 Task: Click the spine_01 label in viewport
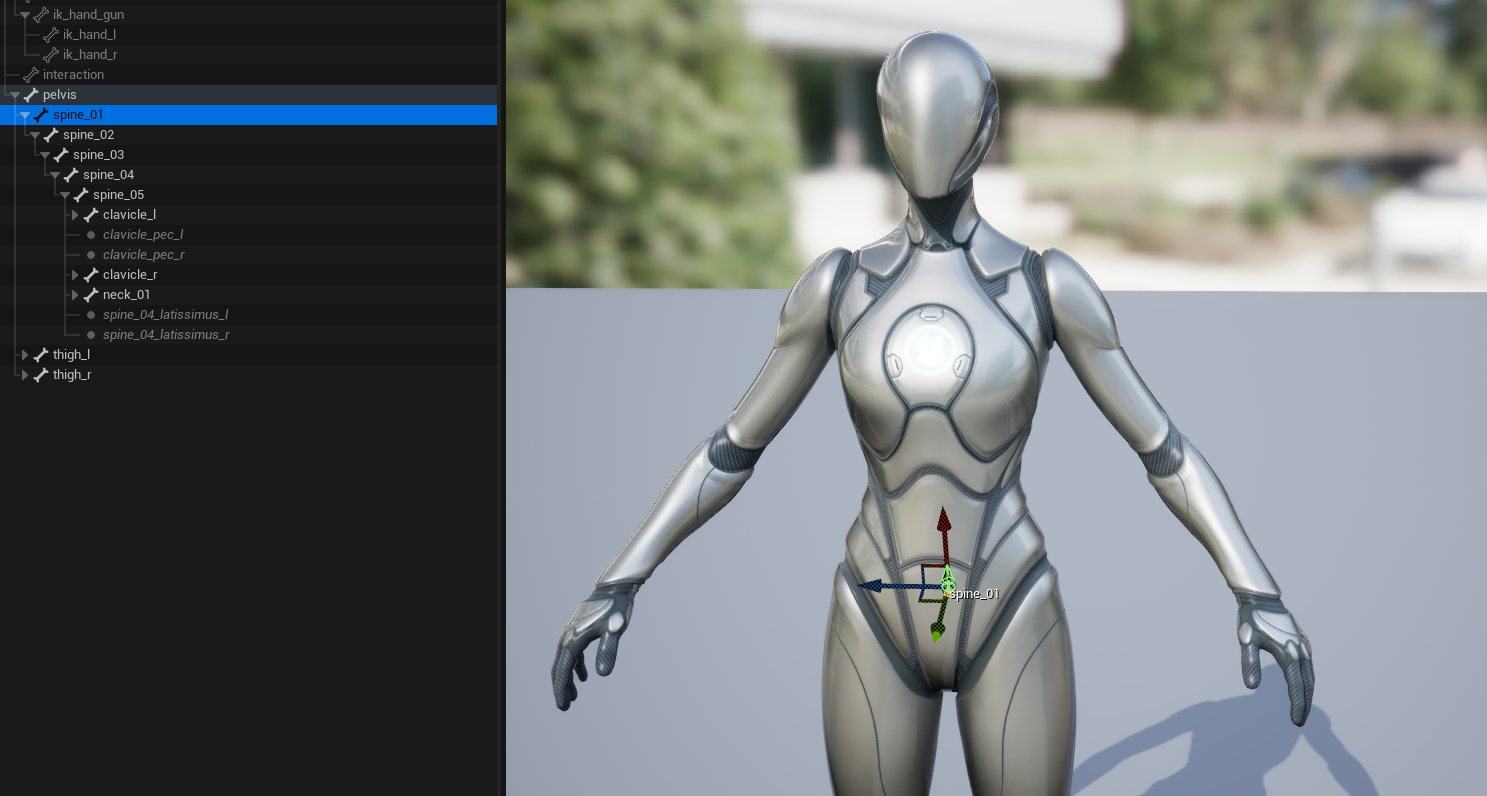974,594
